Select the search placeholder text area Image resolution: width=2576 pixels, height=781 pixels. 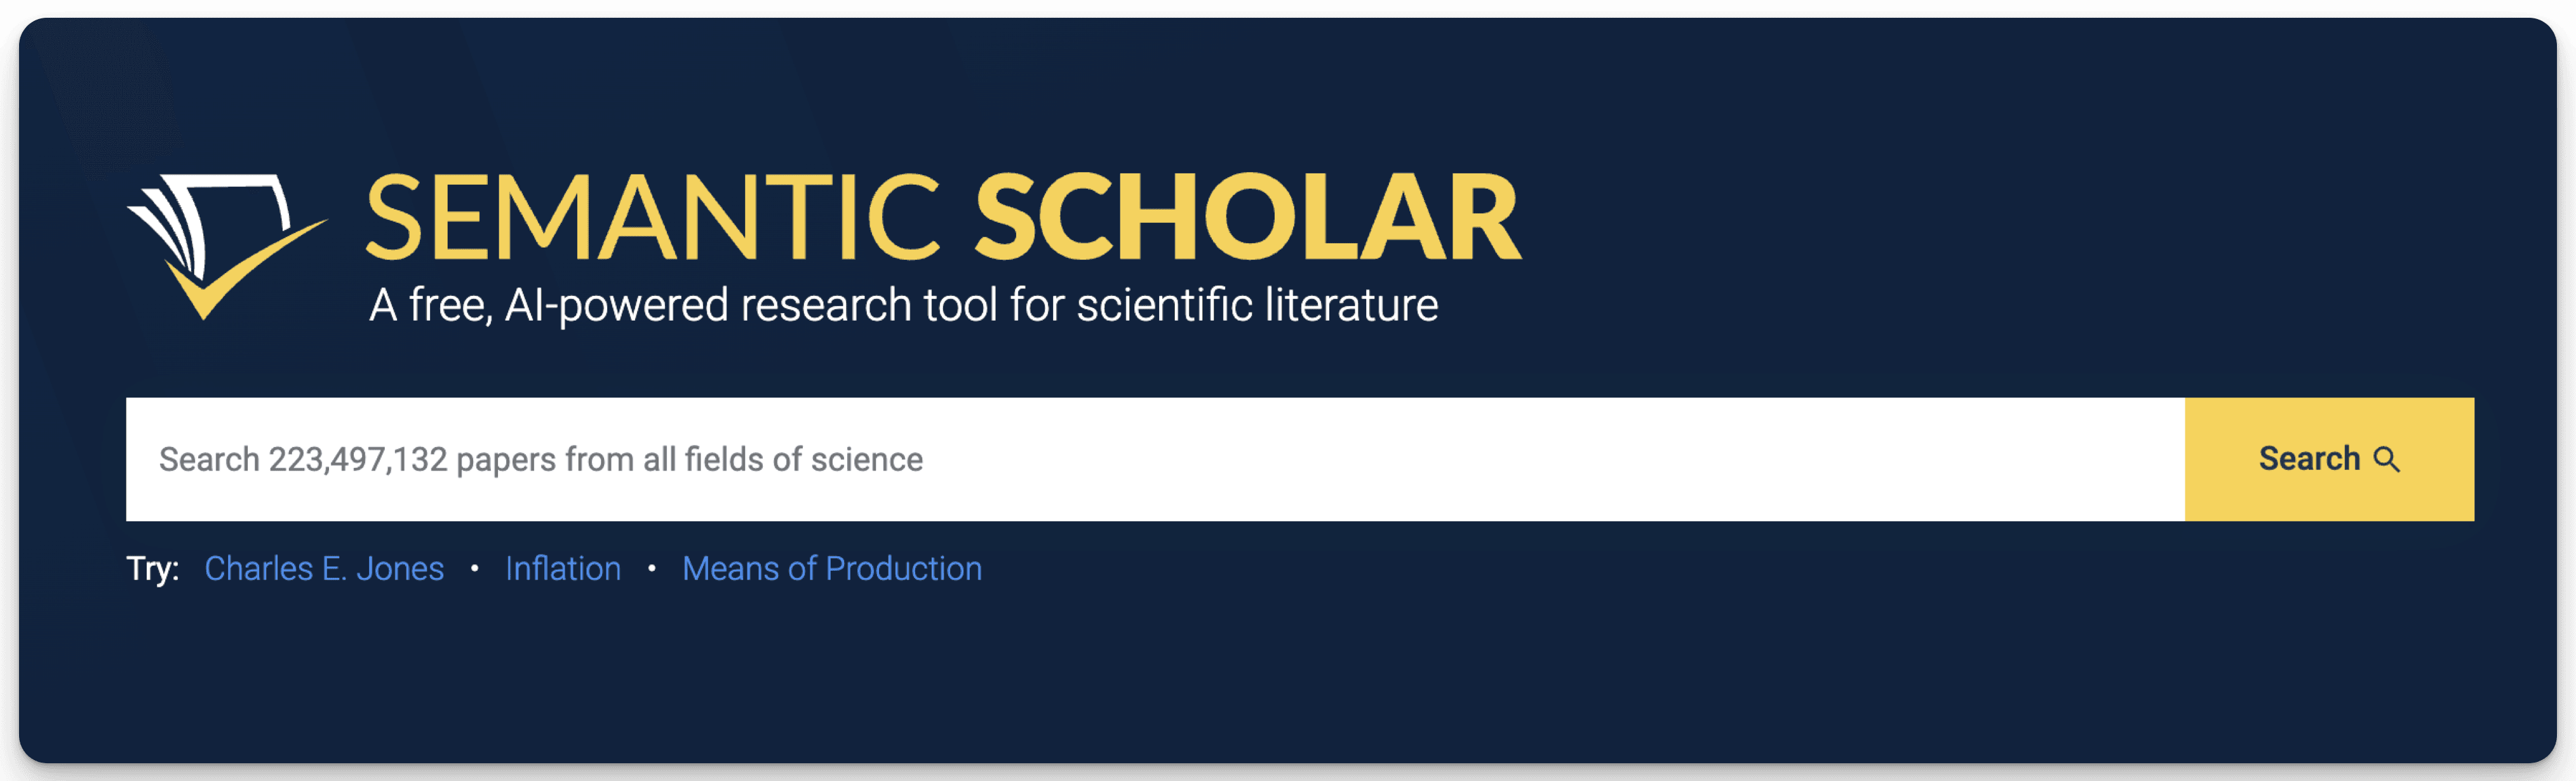(541, 459)
